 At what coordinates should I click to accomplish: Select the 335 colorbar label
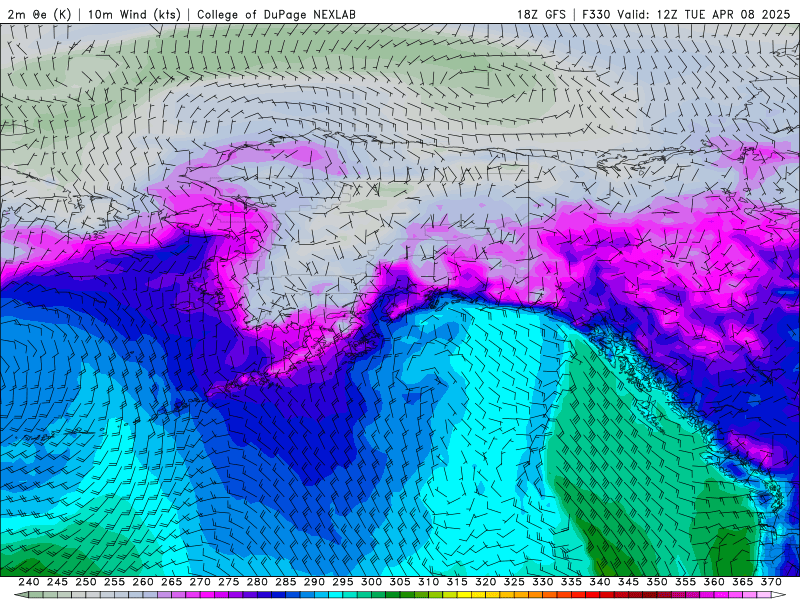pos(571,582)
